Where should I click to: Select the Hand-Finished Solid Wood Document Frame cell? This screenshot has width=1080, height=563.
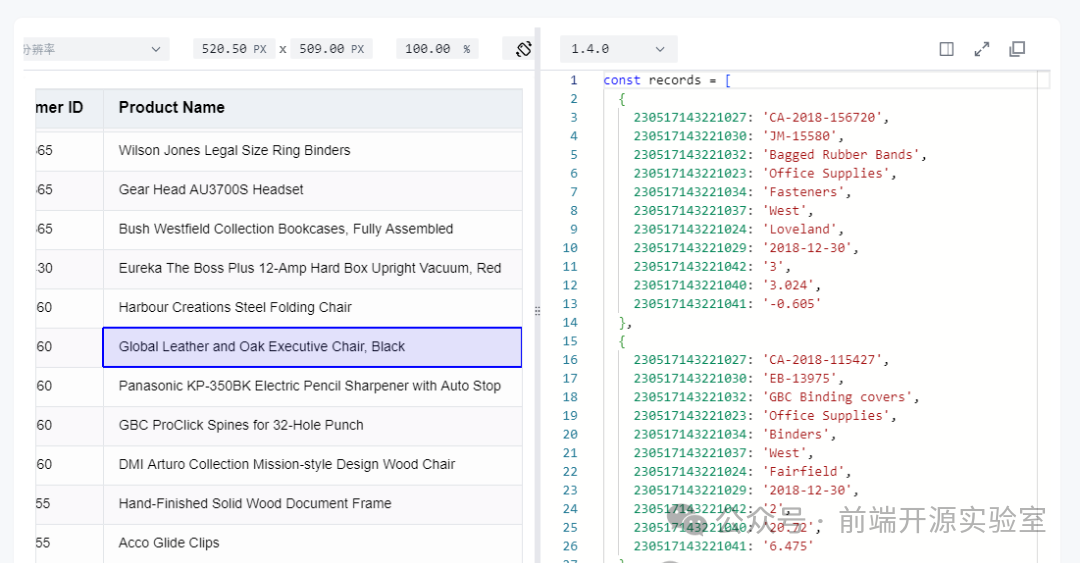click(313, 504)
